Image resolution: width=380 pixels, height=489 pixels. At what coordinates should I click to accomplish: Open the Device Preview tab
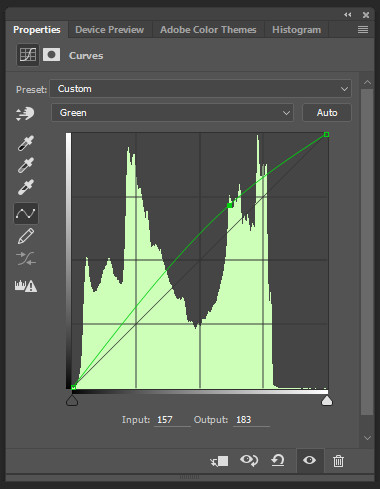110,30
